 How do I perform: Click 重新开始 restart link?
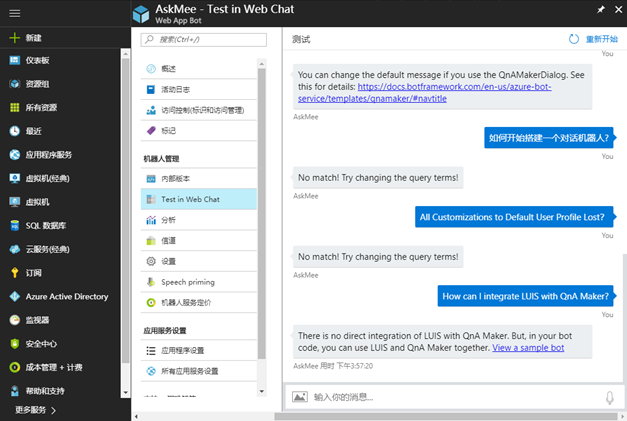[601, 39]
